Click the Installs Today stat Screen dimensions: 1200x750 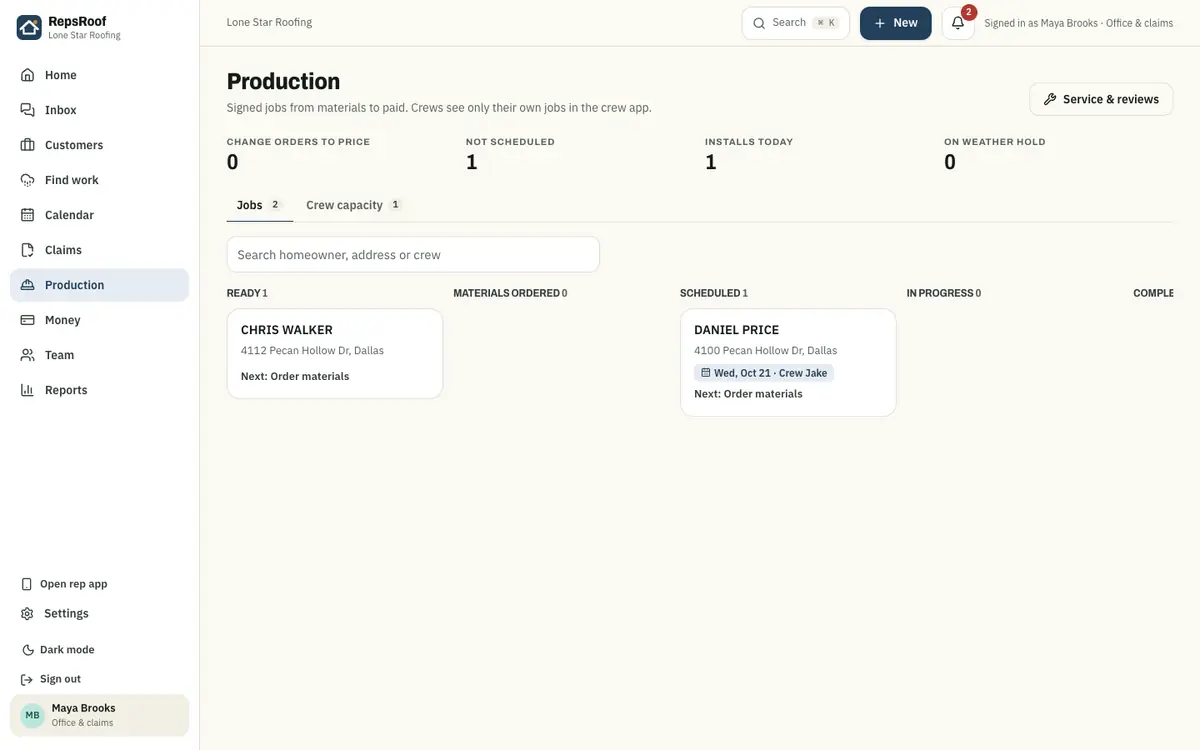749,154
